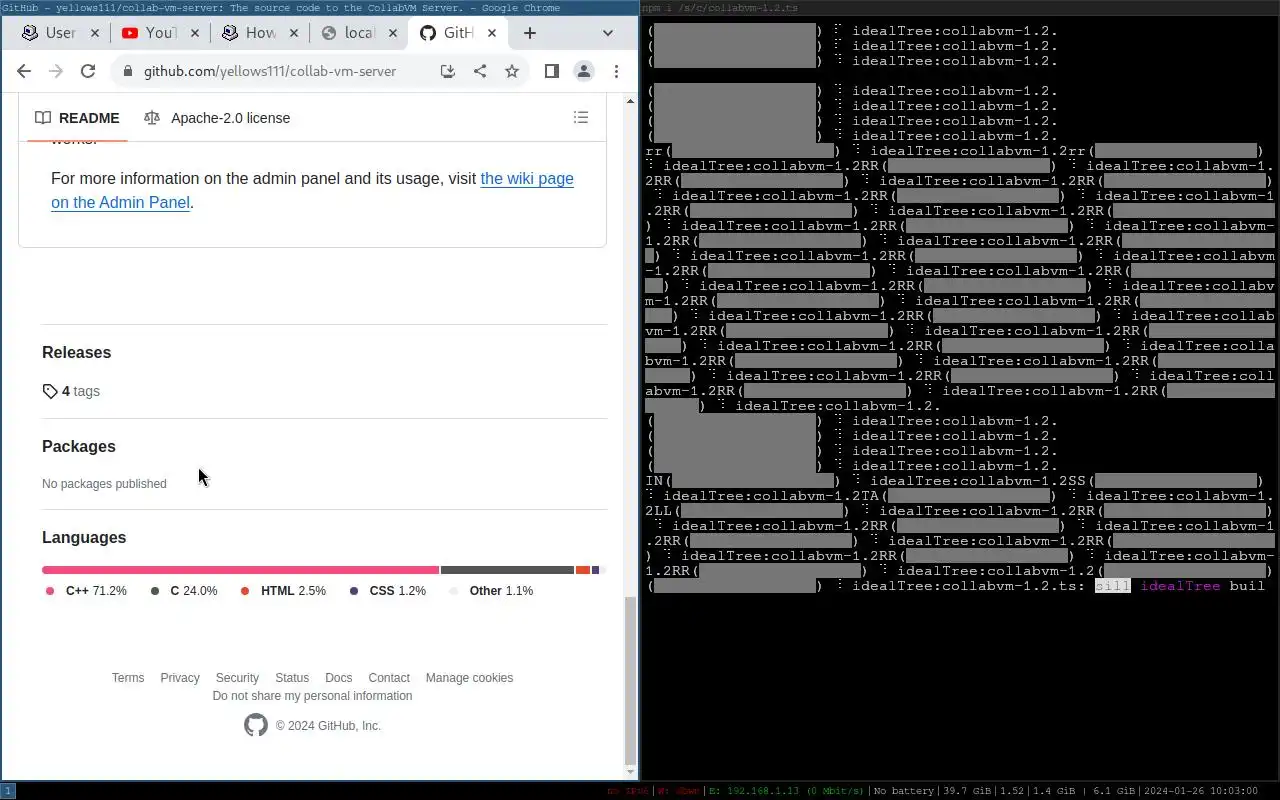Open the Packages heading link
This screenshot has height=800, width=1280.
(79, 446)
